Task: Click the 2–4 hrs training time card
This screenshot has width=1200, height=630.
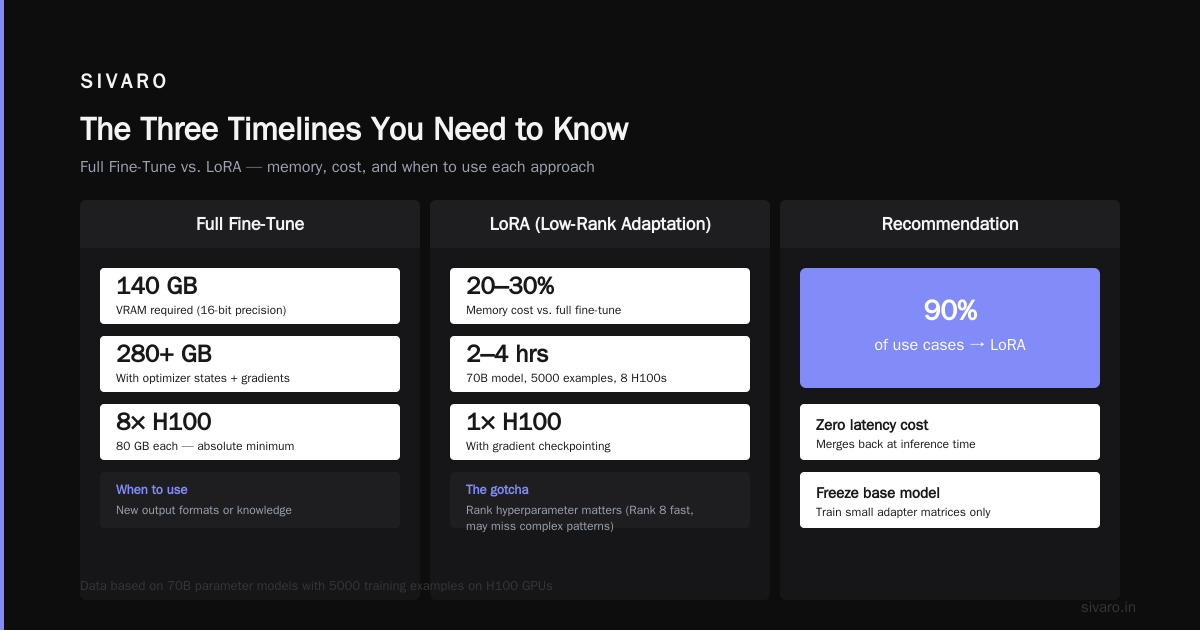Action: [600, 364]
